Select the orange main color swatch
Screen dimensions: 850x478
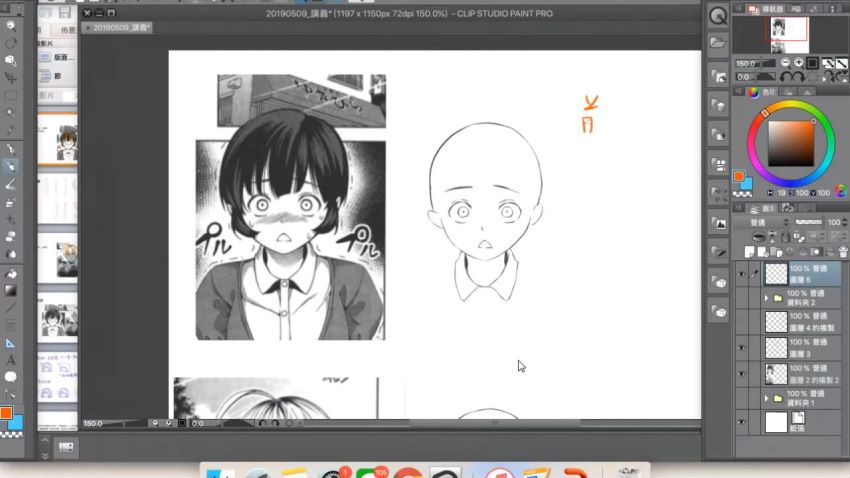pyautogui.click(x=5, y=413)
